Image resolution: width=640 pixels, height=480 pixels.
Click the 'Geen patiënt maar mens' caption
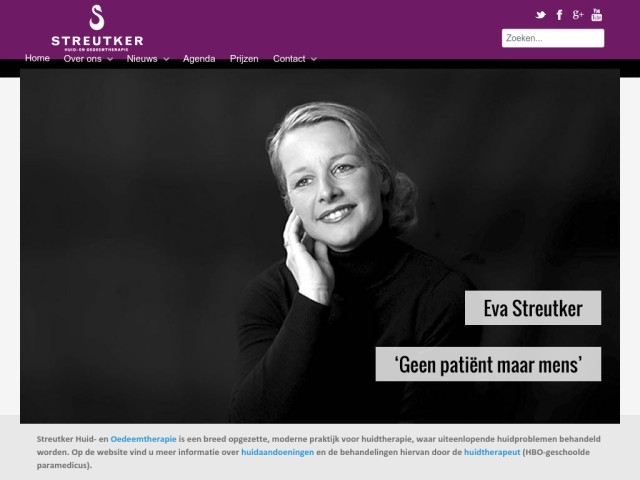pyautogui.click(x=488, y=364)
